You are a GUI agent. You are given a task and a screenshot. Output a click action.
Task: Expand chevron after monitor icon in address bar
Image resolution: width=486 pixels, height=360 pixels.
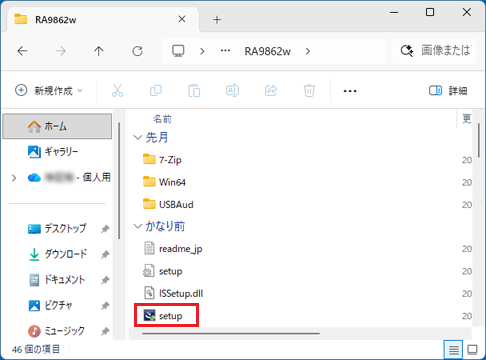point(202,51)
